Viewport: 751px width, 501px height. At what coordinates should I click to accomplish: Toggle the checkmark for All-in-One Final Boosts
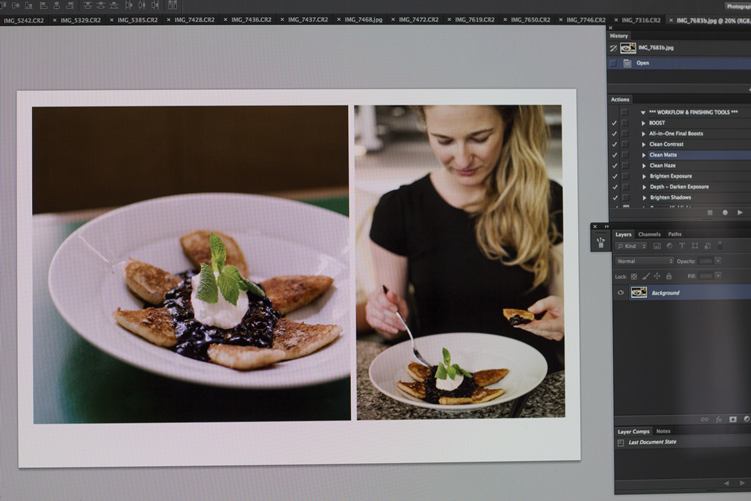pos(614,134)
